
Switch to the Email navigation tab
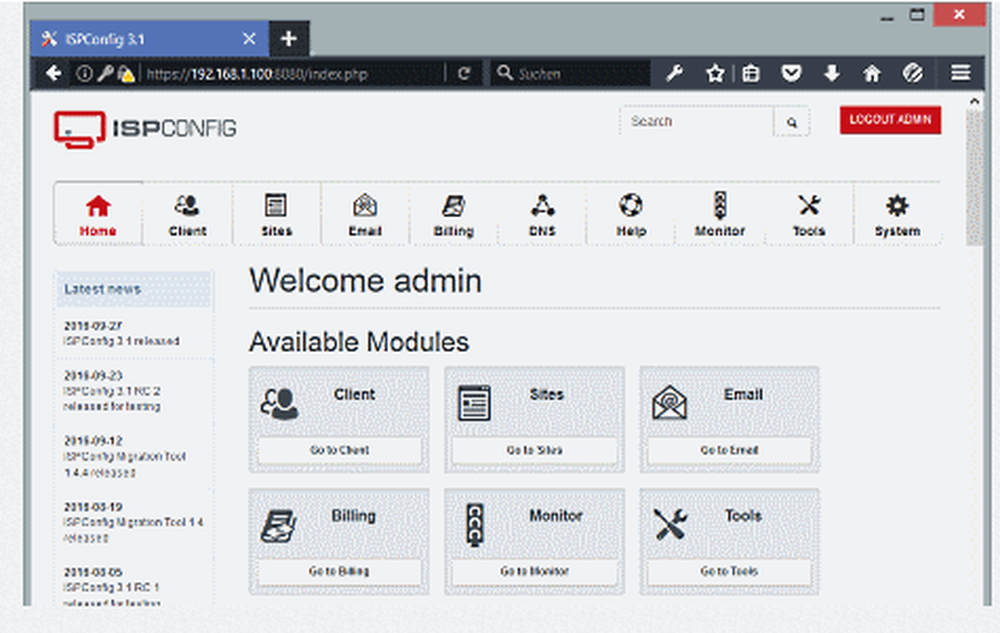coord(365,215)
